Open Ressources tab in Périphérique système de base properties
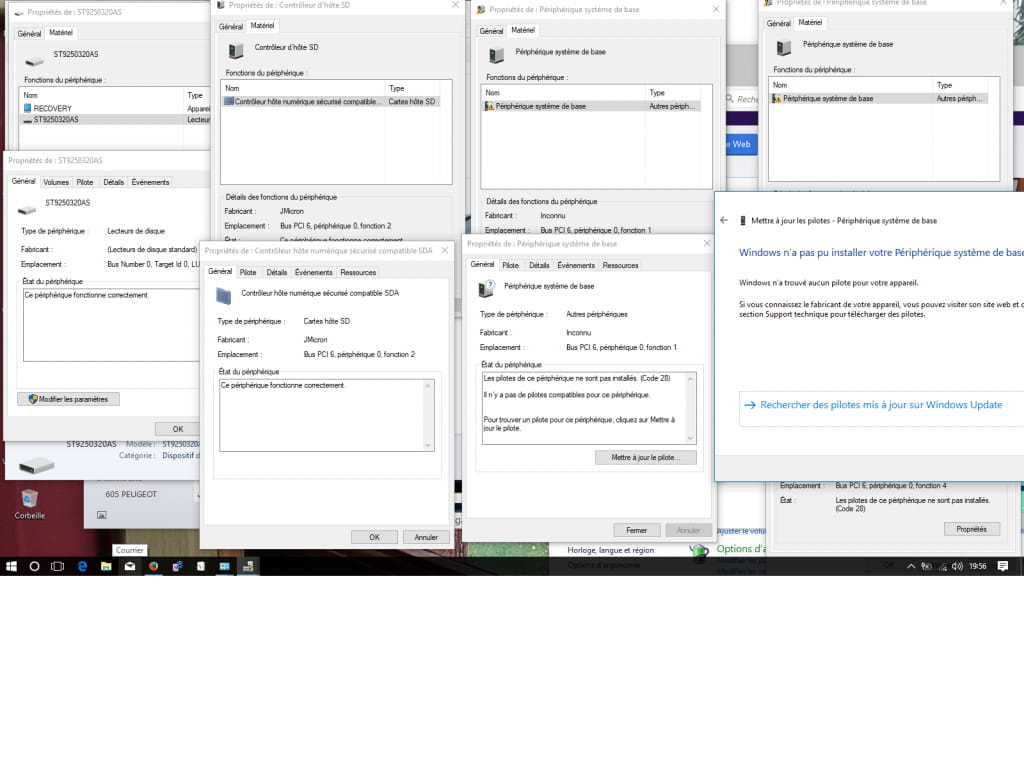Screen dimensions: 1024x780 coord(620,265)
